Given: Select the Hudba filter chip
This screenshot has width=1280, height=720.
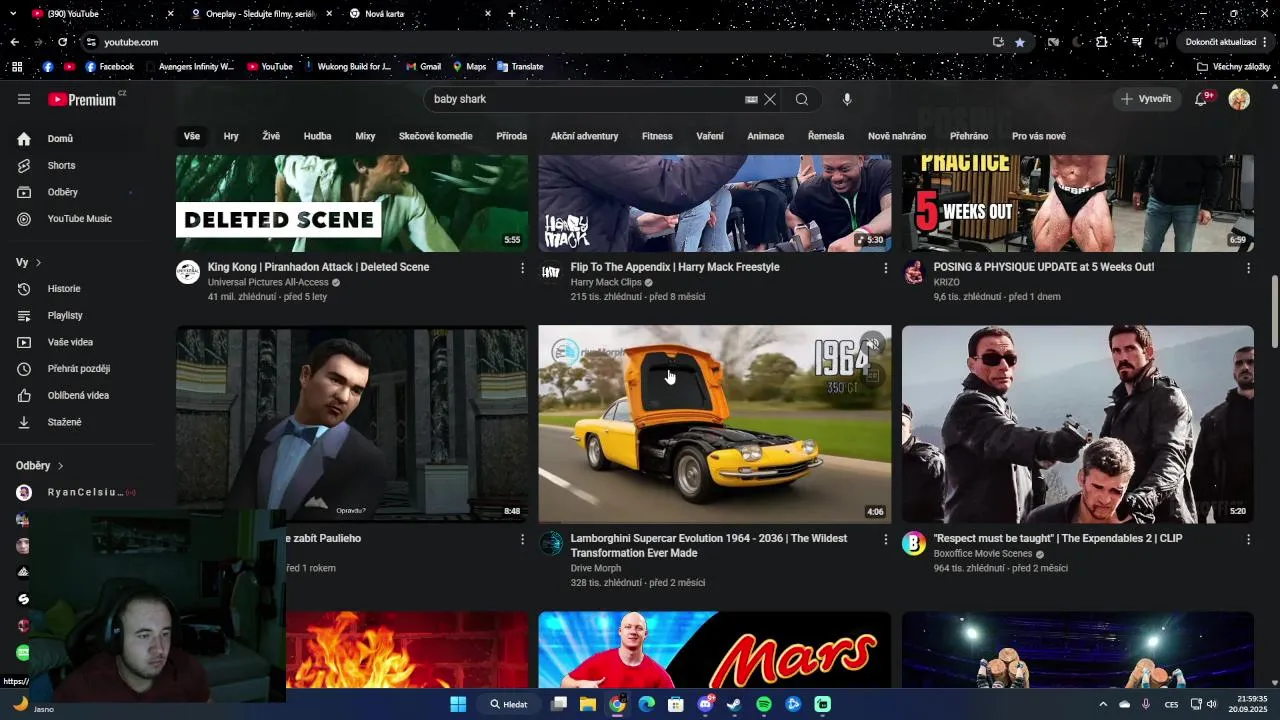Looking at the screenshot, I should [317, 136].
